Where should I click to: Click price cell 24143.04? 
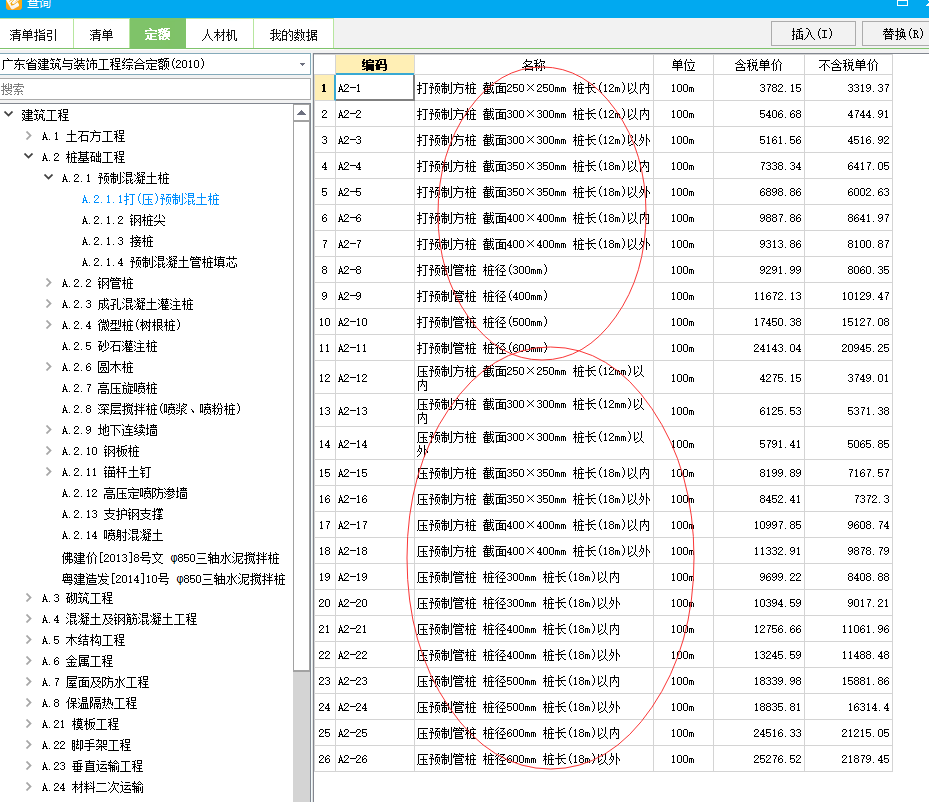(x=758, y=348)
